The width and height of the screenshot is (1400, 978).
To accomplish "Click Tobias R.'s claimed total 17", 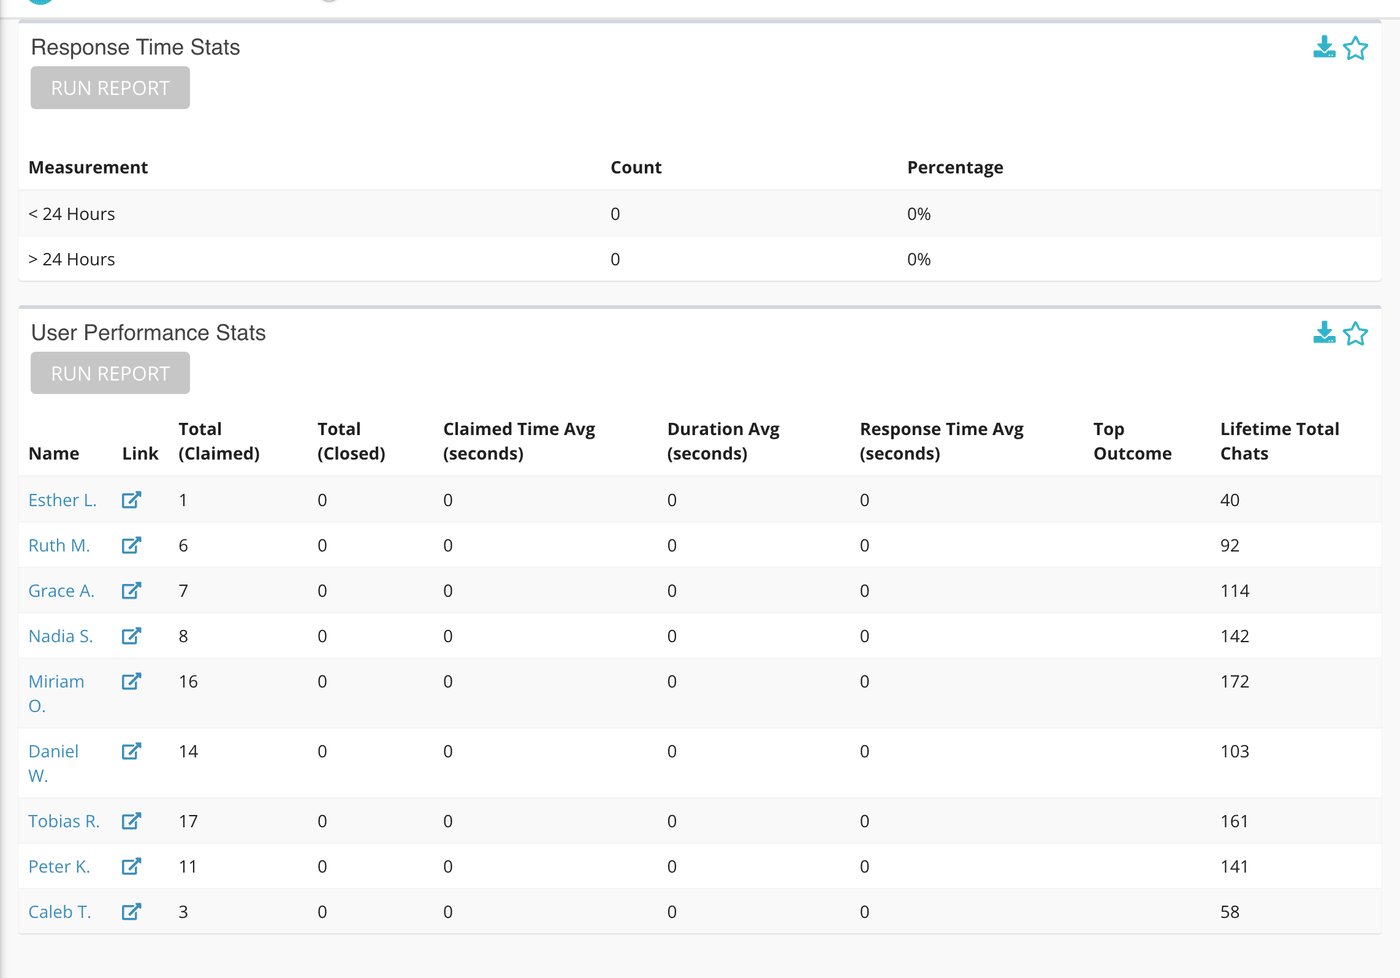I will tap(188, 821).
